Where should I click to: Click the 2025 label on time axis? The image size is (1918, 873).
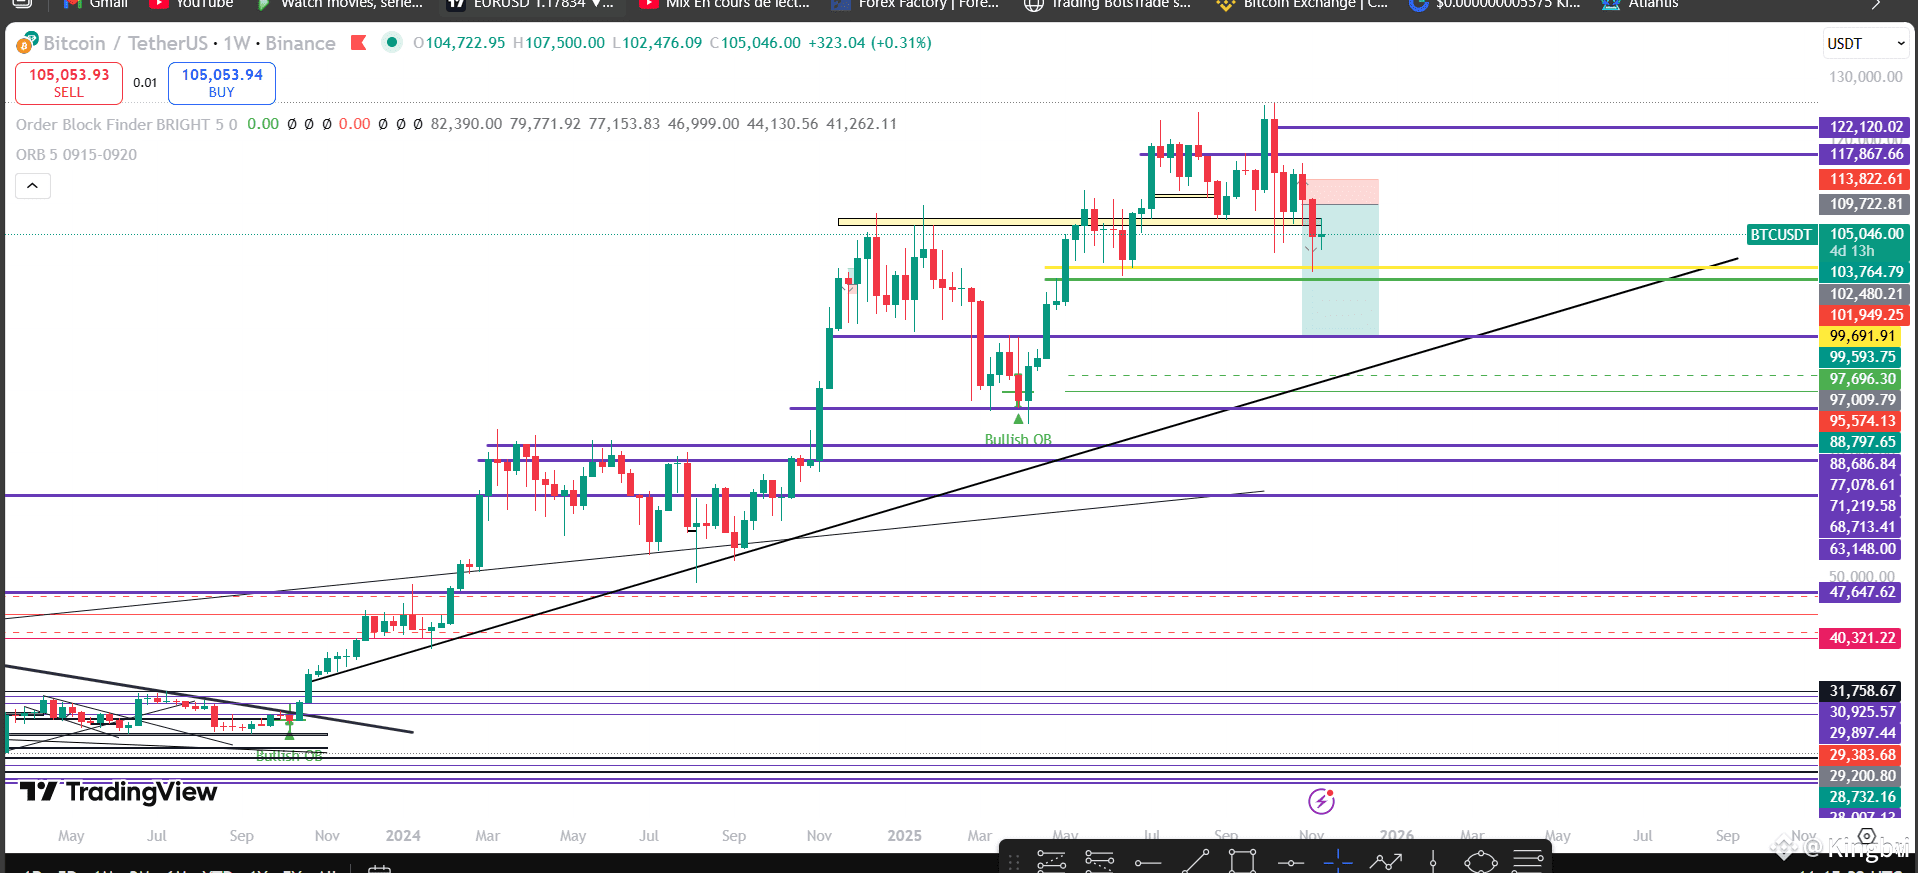click(x=904, y=836)
